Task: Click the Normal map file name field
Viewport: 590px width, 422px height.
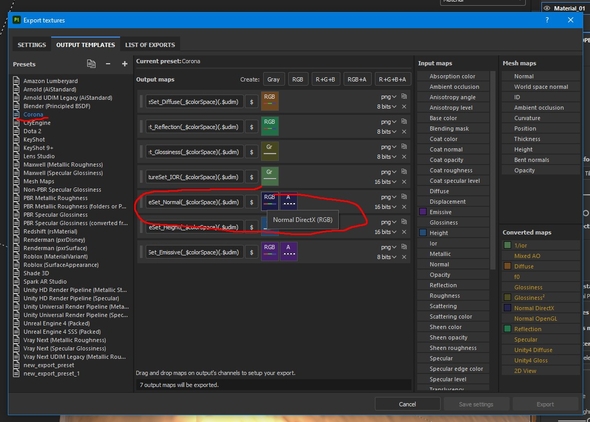Action: [193, 202]
